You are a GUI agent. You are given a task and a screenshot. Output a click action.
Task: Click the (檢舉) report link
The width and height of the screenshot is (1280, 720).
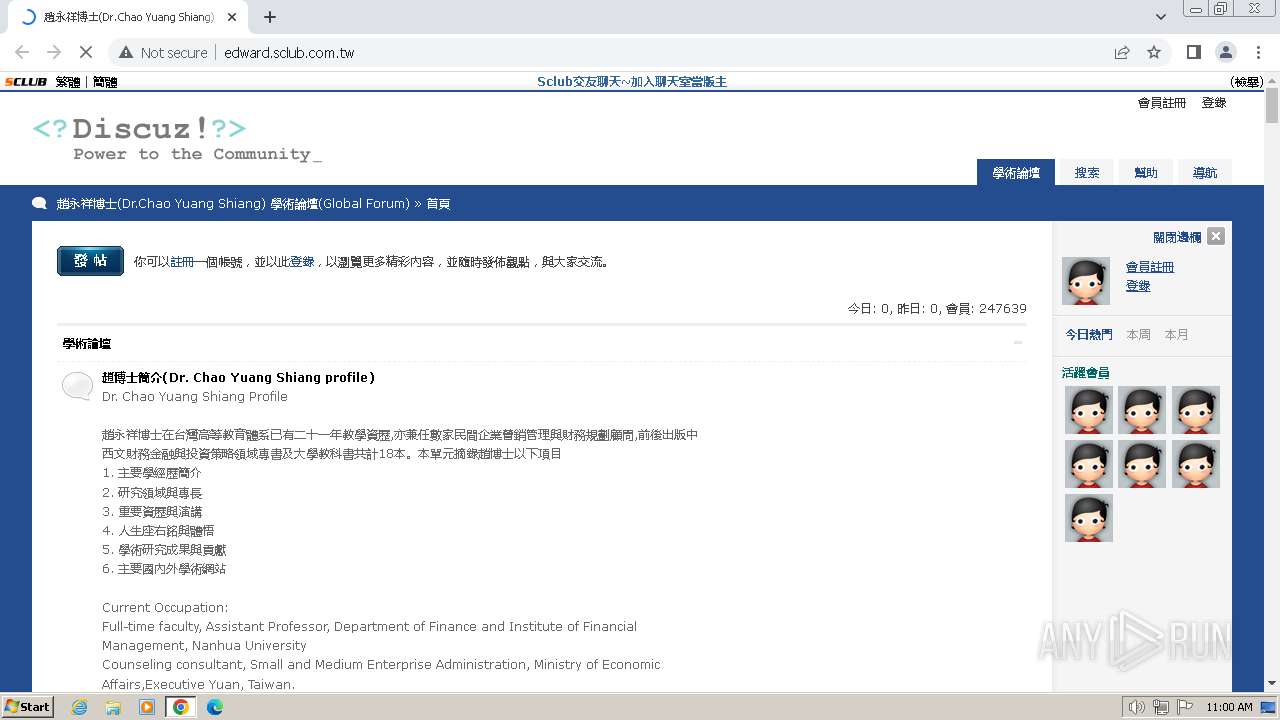(x=1247, y=82)
